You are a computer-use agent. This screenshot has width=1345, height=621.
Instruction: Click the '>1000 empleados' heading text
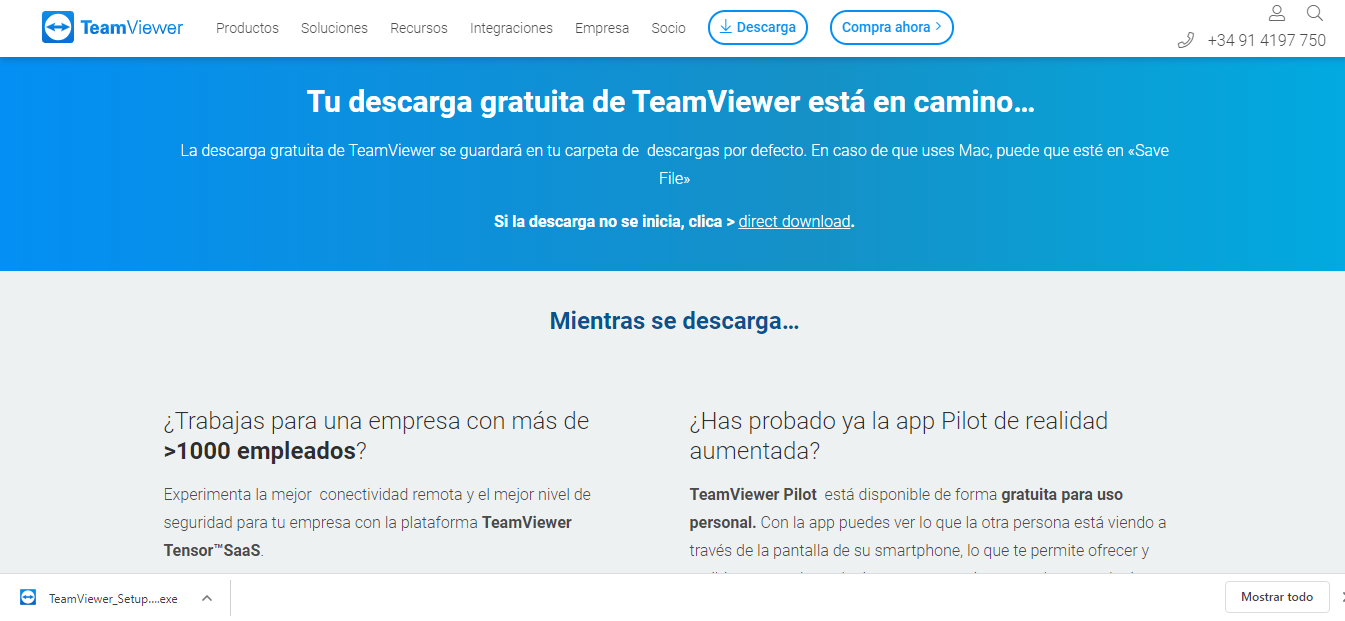tap(260, 451)
